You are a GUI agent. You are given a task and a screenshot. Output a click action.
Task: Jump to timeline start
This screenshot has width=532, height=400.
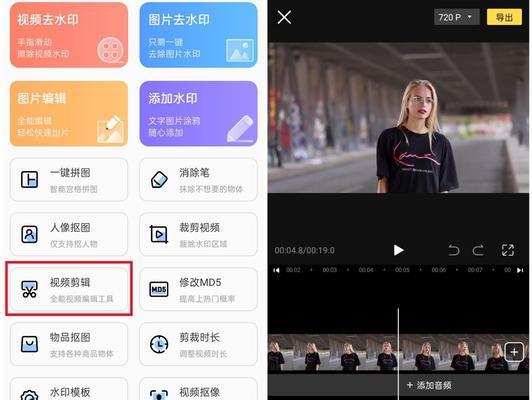coord(276,270)
